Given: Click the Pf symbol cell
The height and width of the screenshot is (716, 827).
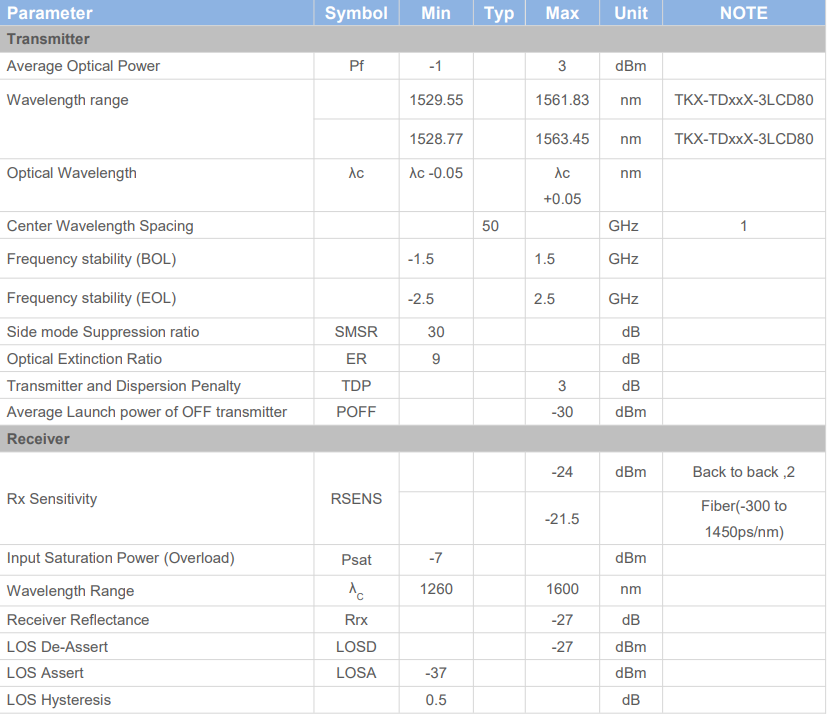Looking at the screenshot, I should point(356,66).
